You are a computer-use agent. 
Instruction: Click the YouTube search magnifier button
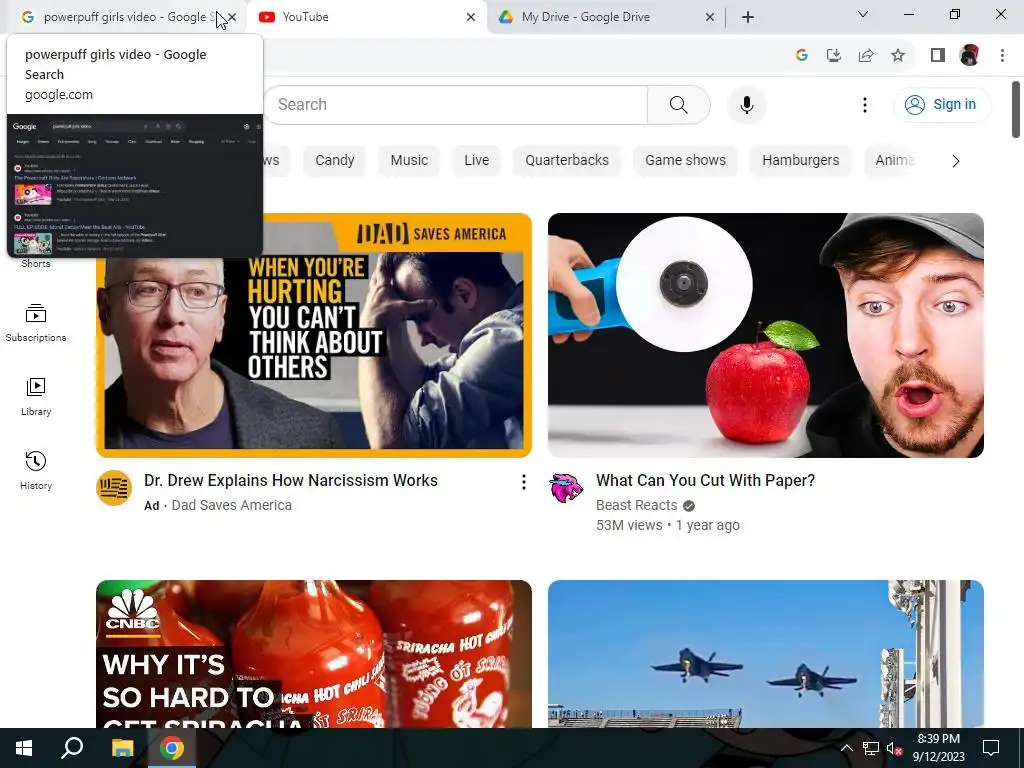pos(679,104)
